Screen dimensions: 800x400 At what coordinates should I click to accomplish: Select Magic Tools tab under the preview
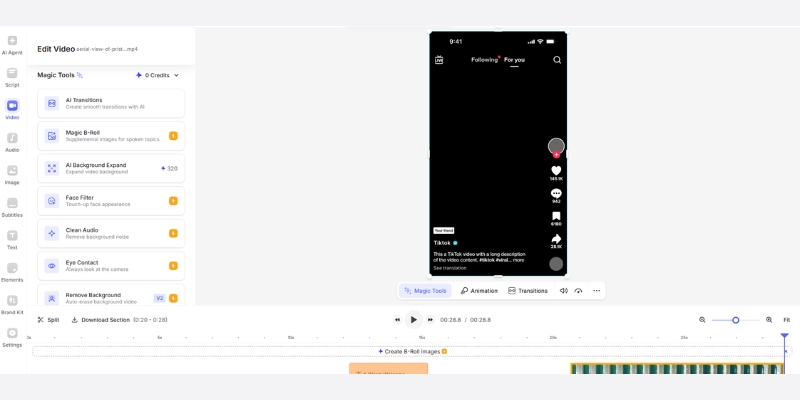[x=425, y=291]
